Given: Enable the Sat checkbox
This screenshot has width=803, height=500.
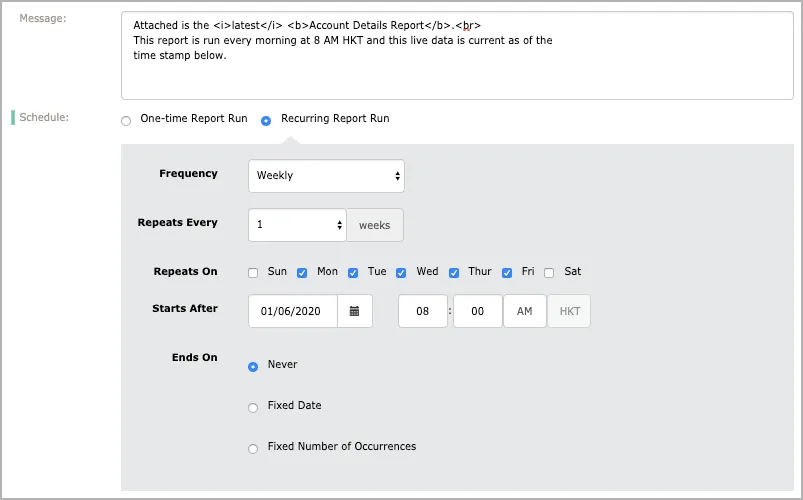Looking at the screenshot, I should pos(549,273).
